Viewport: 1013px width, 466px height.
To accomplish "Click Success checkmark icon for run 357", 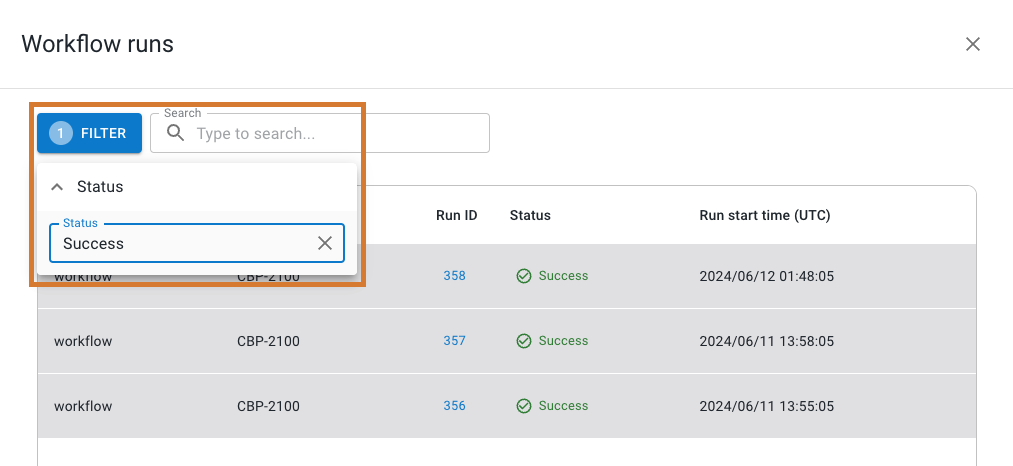I will [523, 341].
